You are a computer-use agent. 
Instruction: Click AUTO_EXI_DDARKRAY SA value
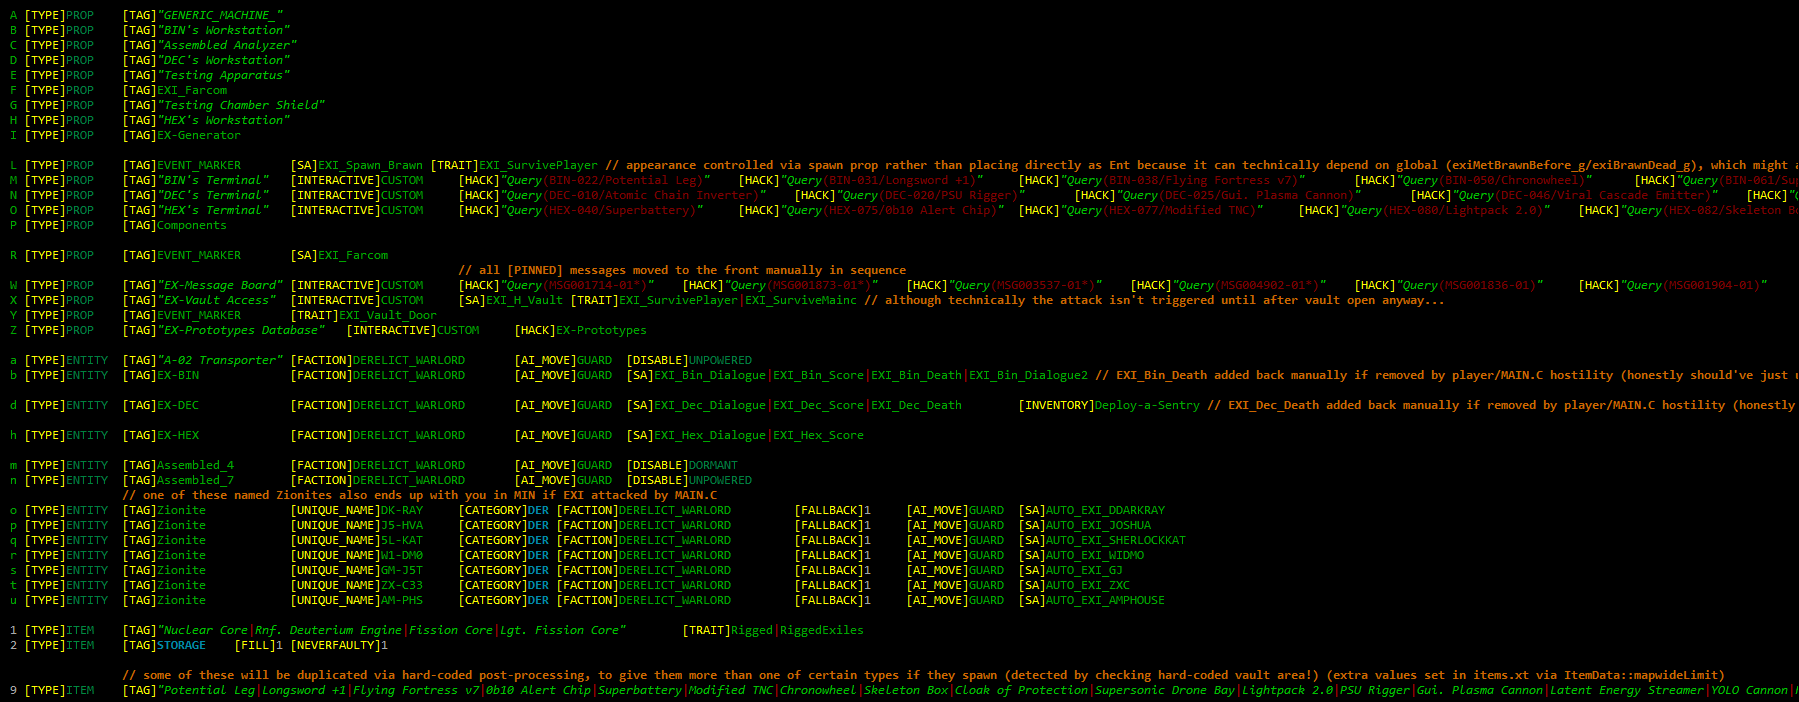1106,510
